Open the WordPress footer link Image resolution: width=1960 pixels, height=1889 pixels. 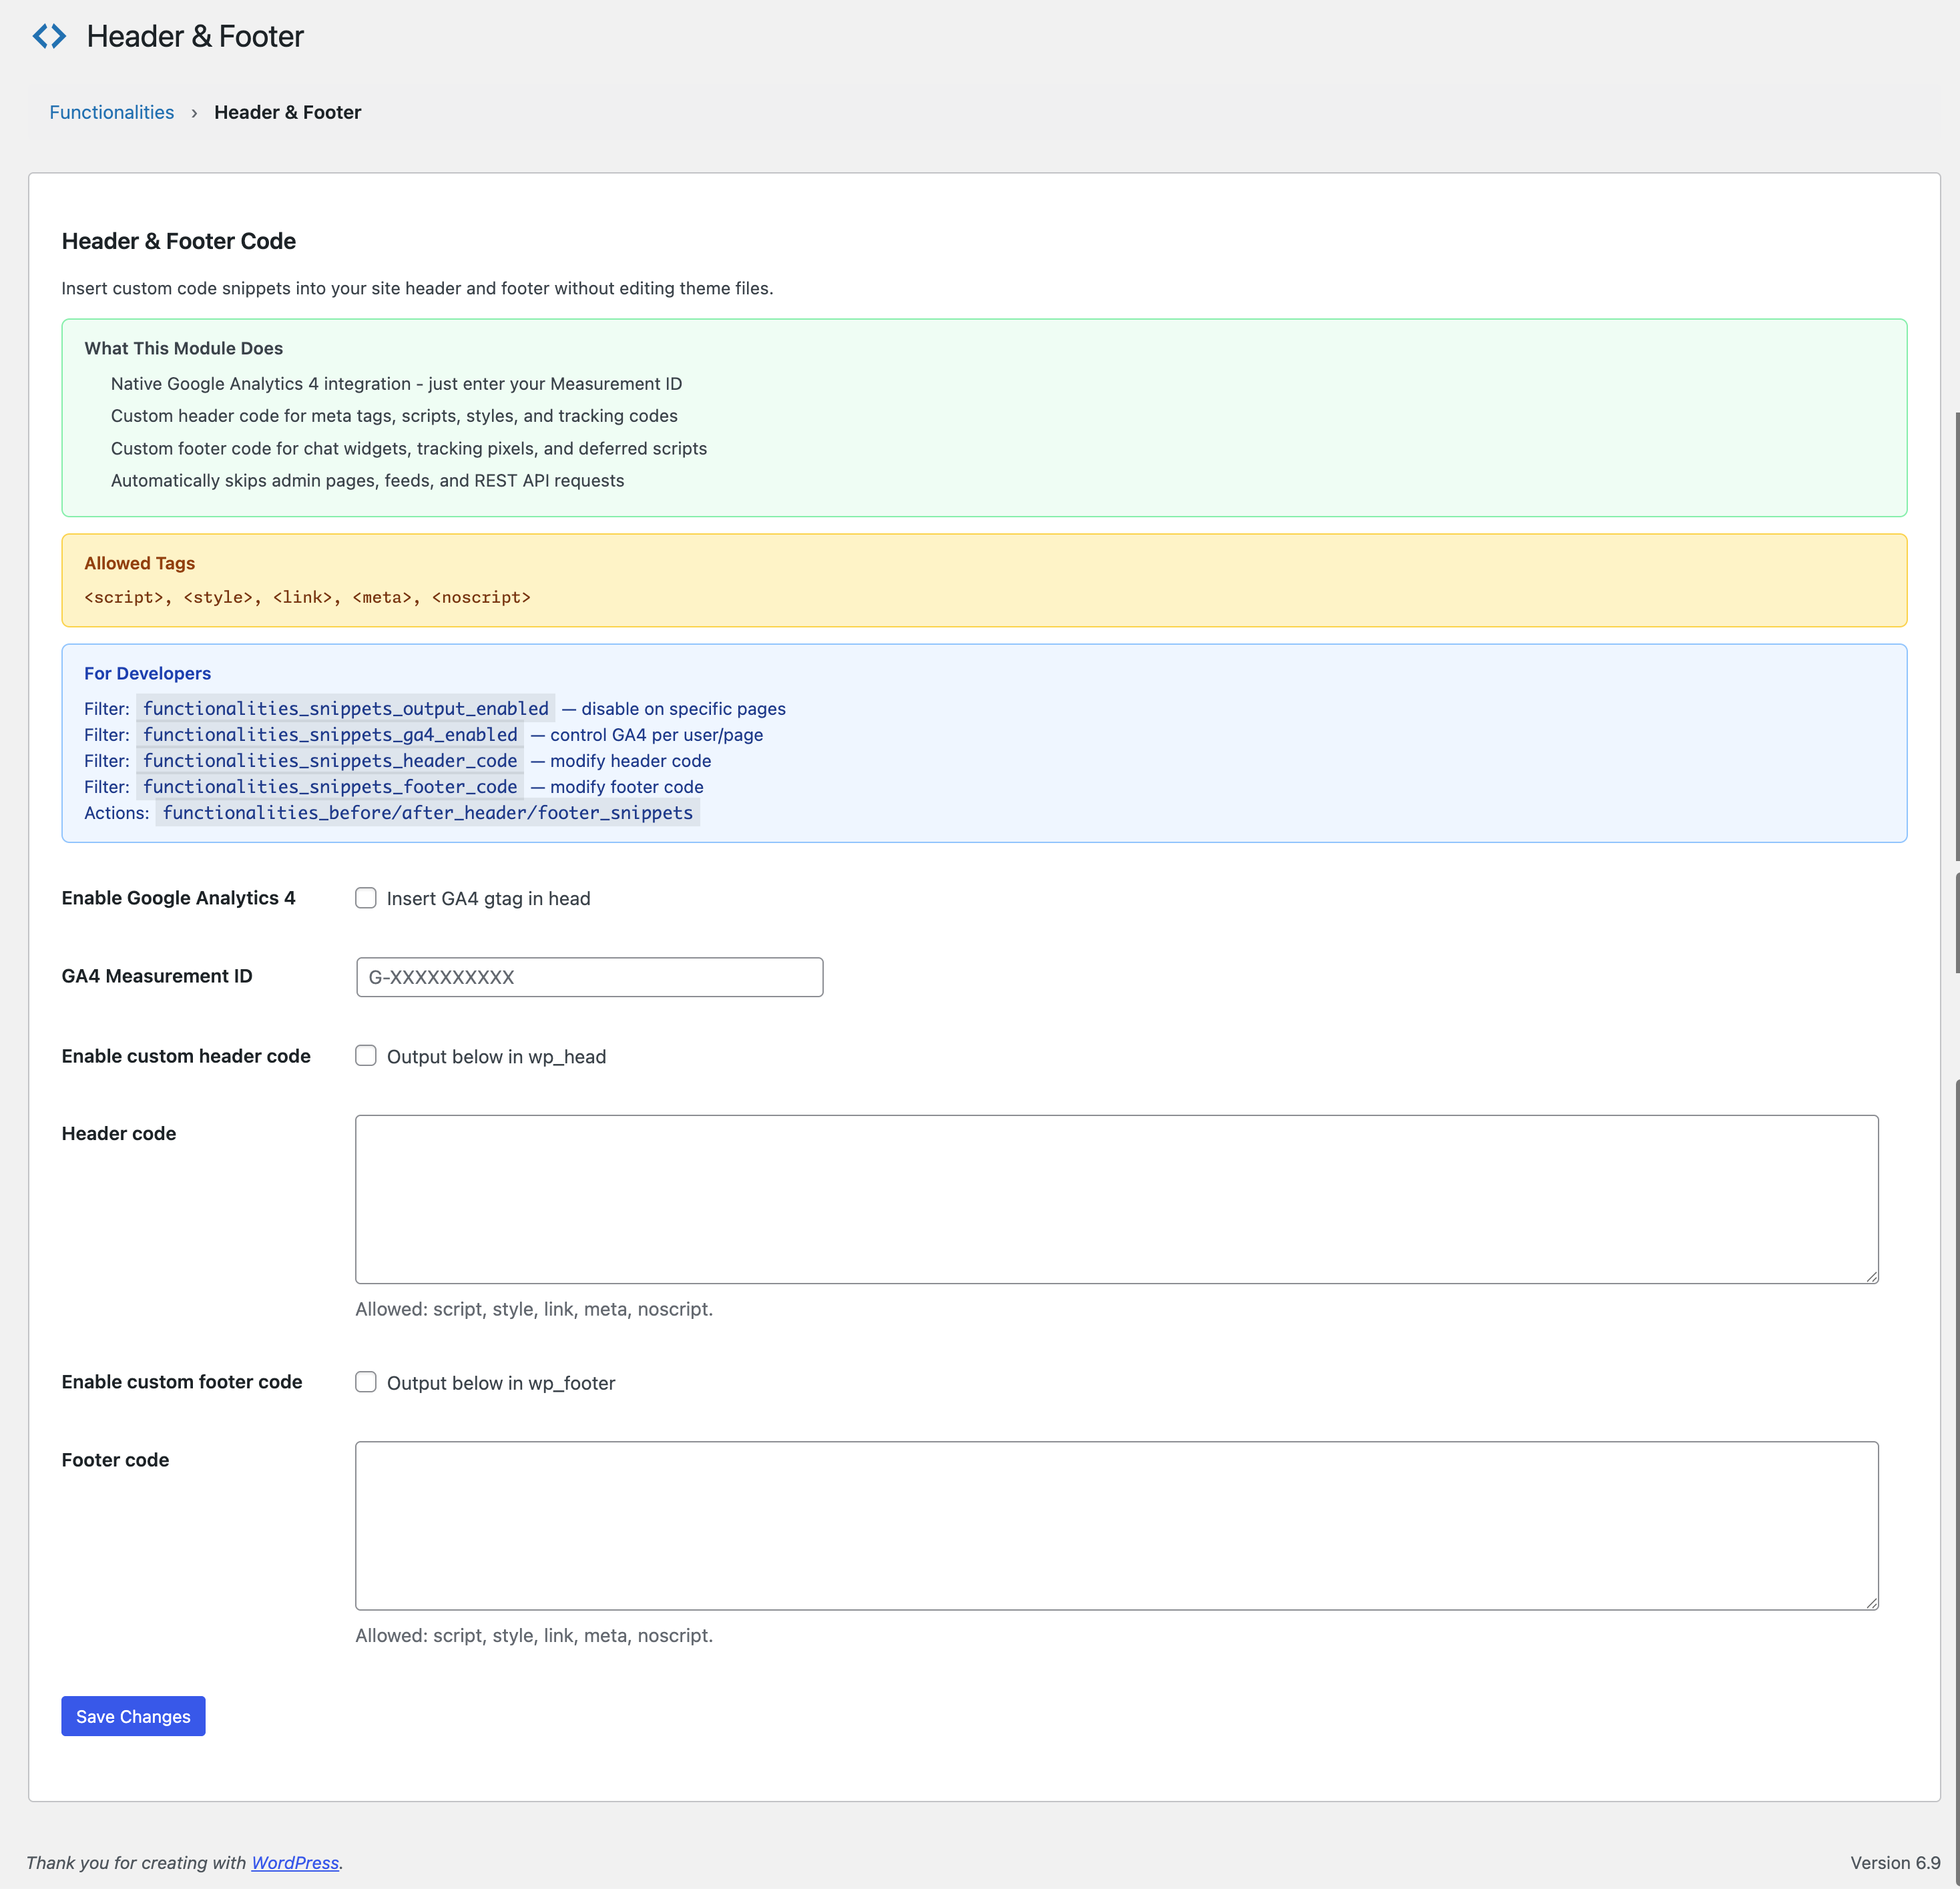294,1862
